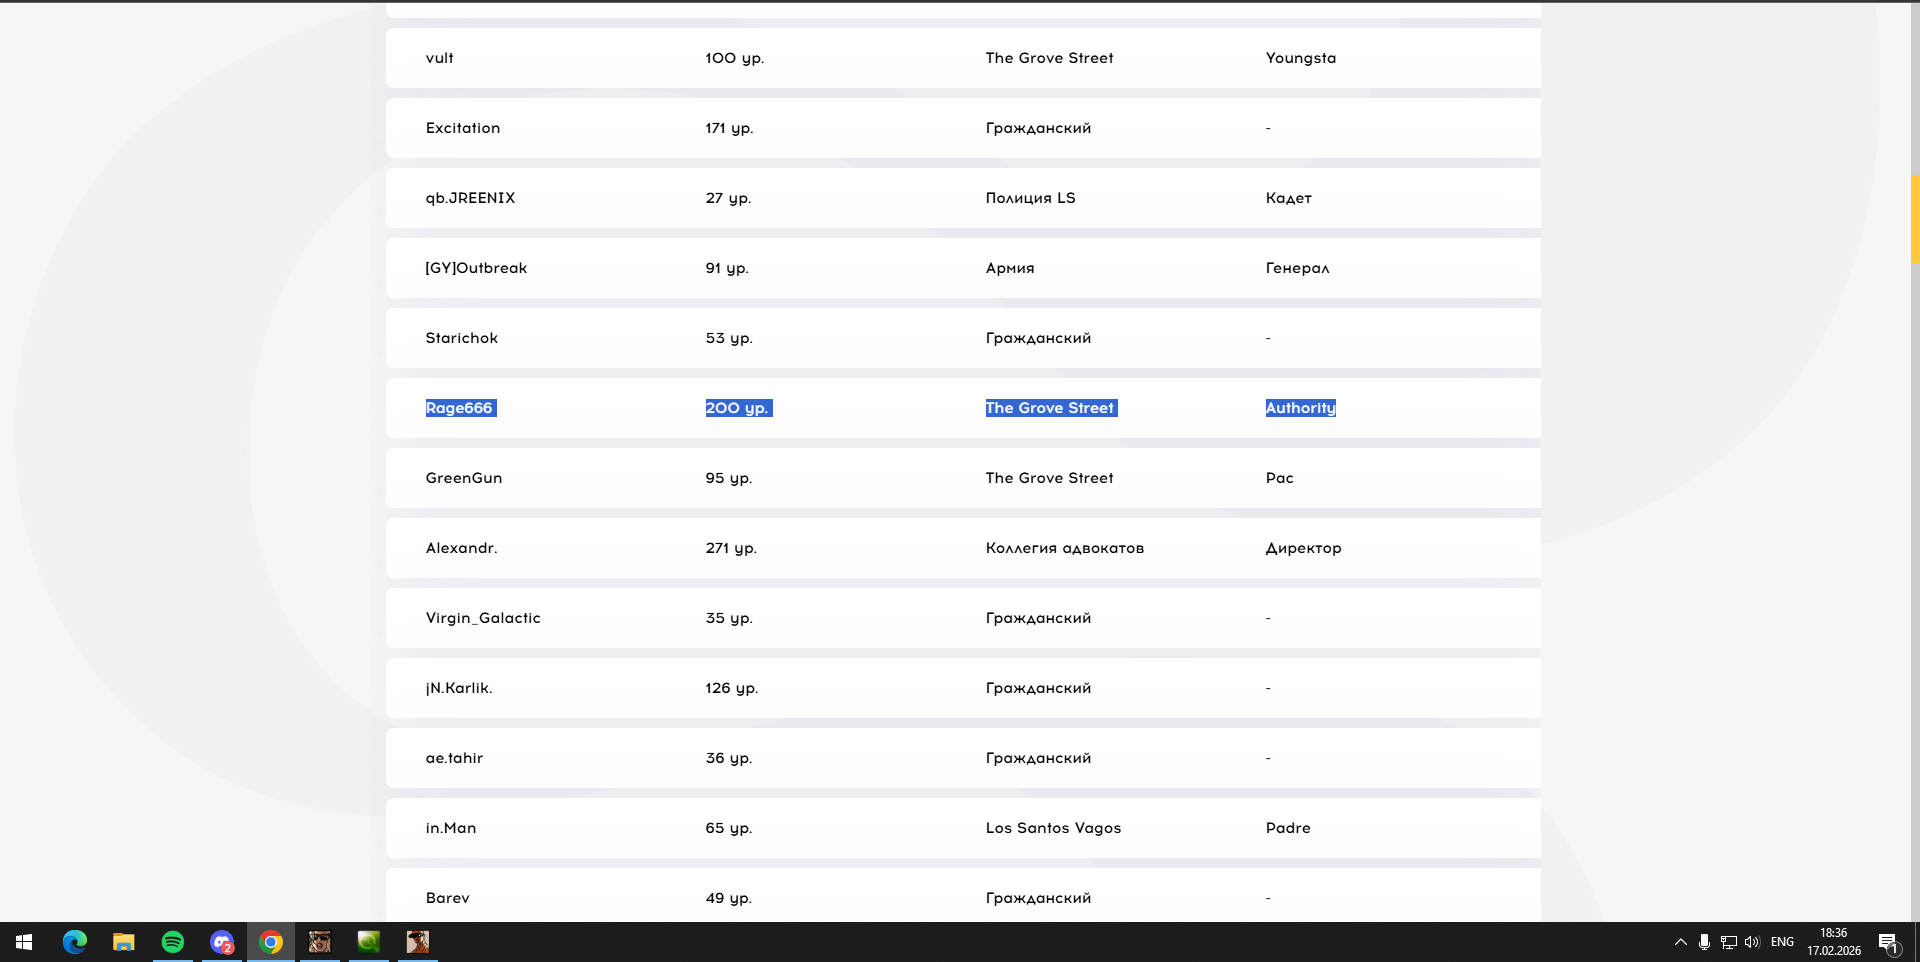Click the Генерал rank cell

tap(1297, 268)
